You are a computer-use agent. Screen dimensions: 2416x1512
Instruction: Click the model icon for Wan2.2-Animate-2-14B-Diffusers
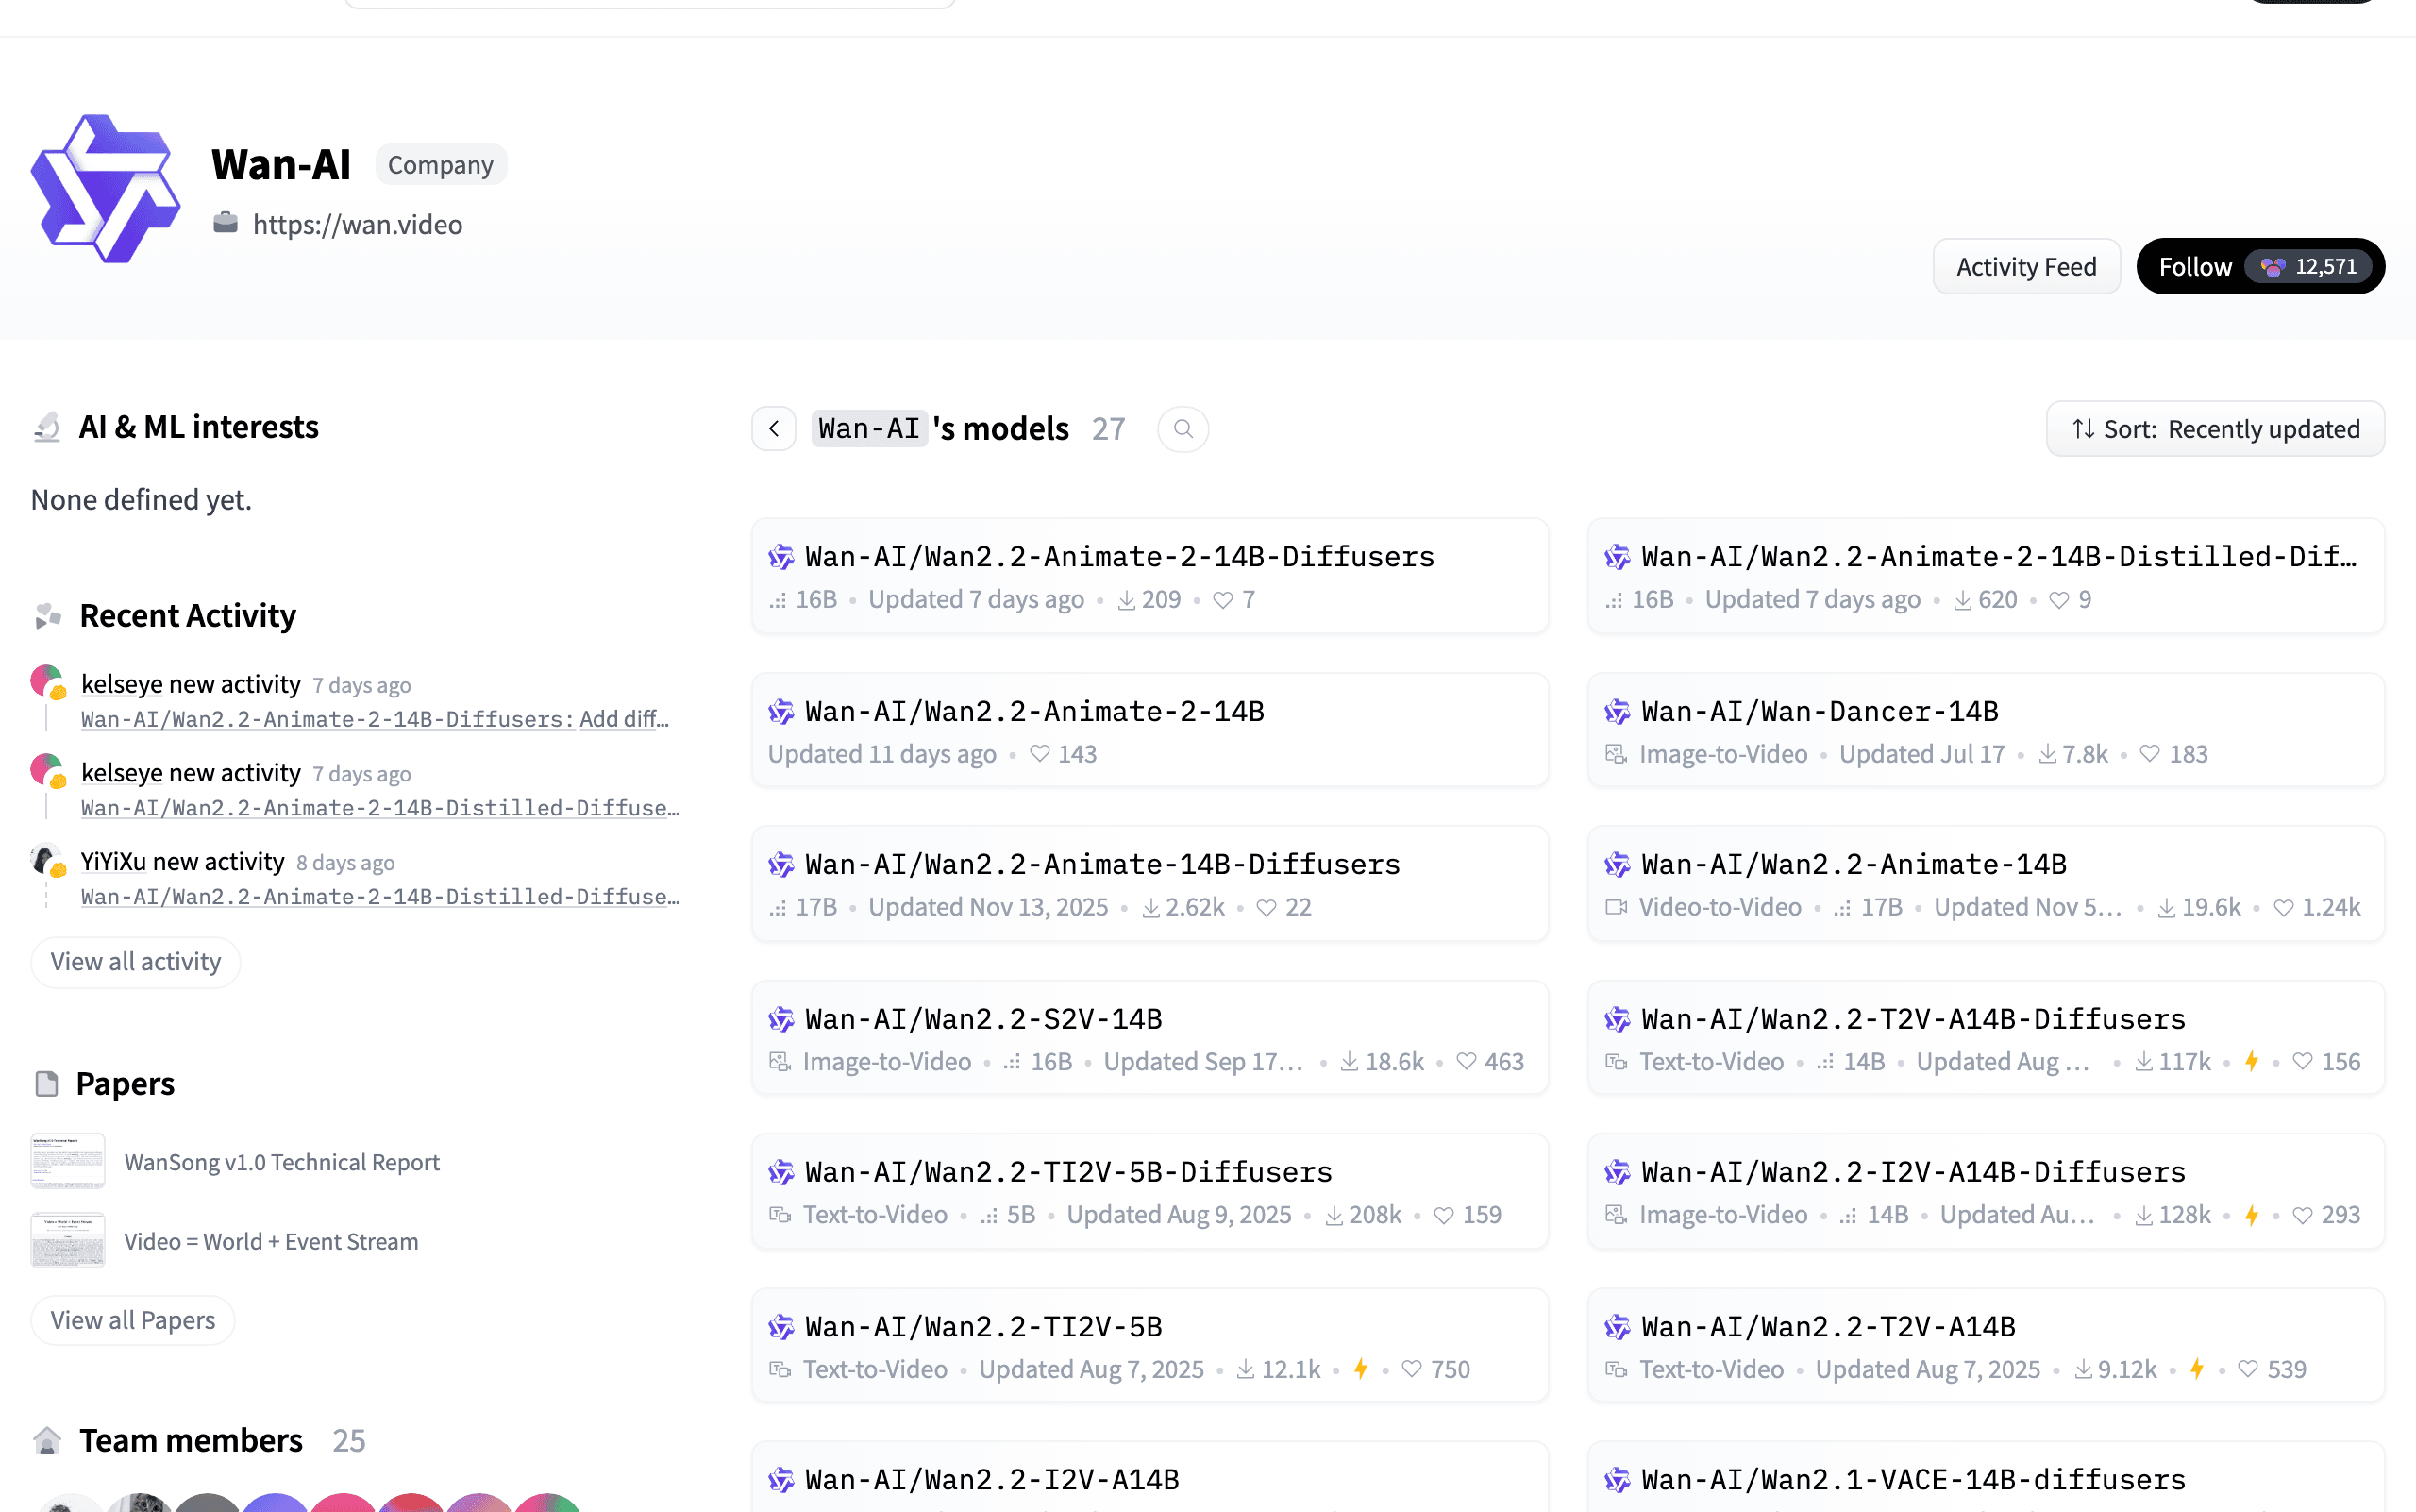(781, 557)
